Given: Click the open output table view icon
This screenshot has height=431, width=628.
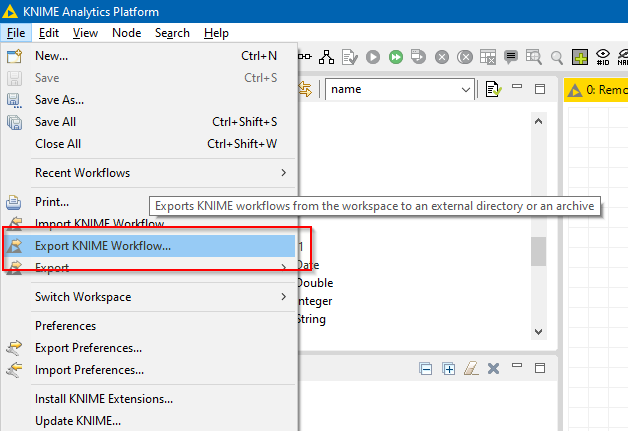Looking at the screenshot, I should click(x=534, y=57).
